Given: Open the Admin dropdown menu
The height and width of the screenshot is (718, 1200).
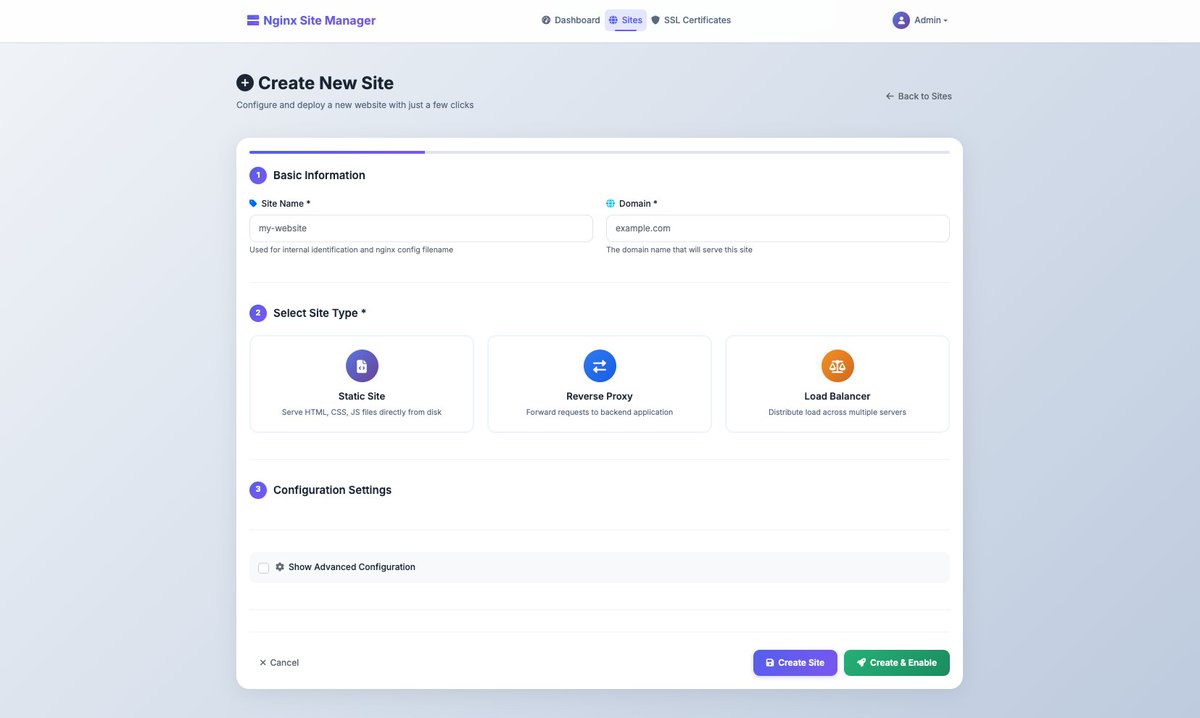Looking at the screenshot, I should [920, 20].
